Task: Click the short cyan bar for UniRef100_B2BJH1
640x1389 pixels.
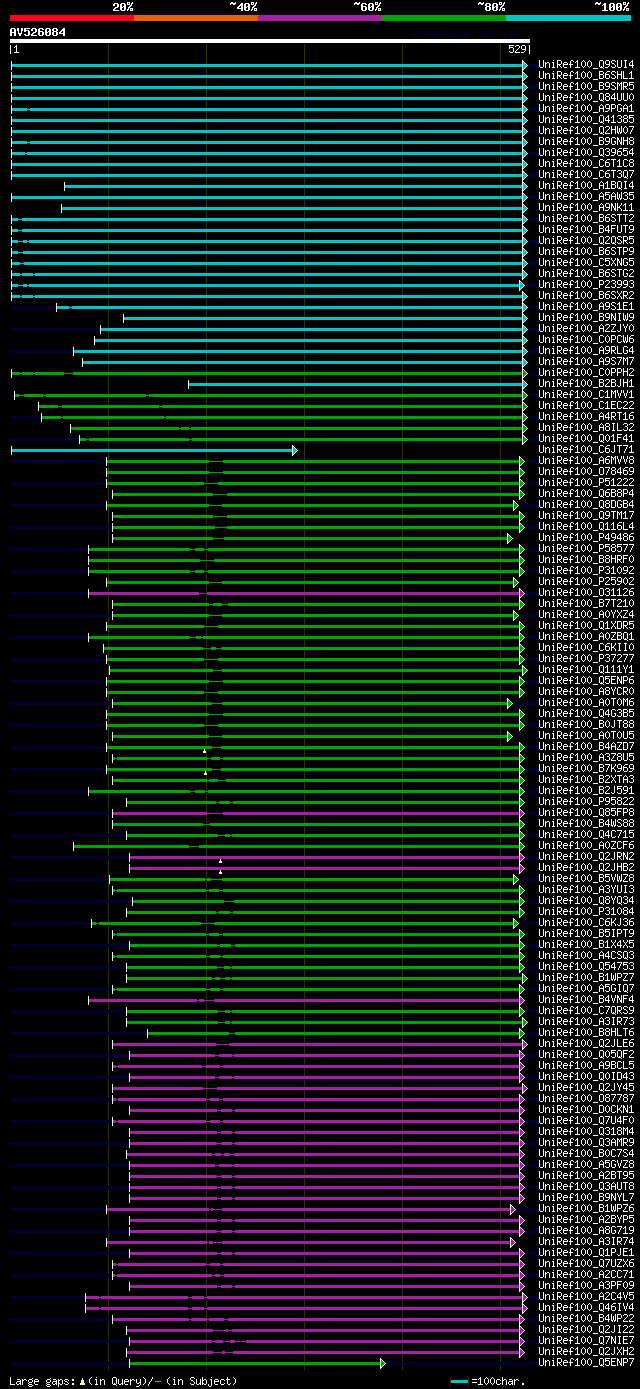Action: [357, 383]
